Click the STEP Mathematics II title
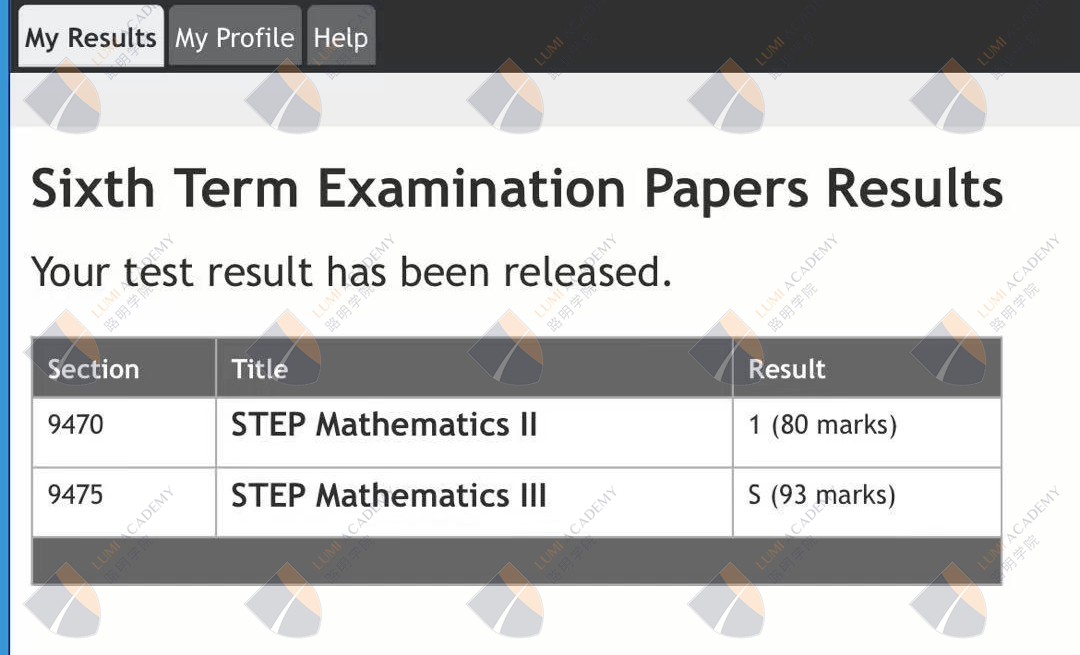This screenshot has height=655, width=1080. [384, 425]
